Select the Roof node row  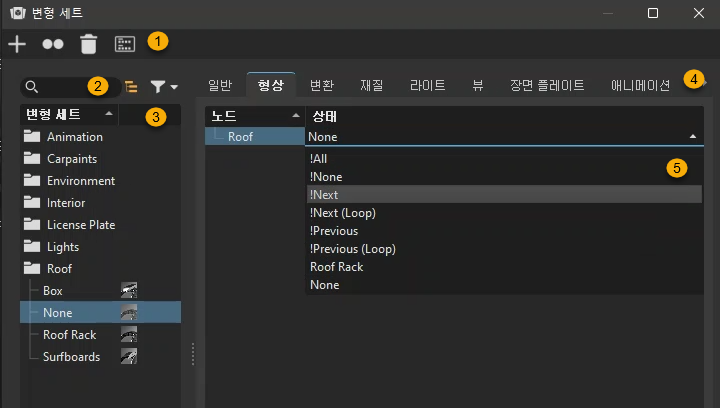[255, 137]
